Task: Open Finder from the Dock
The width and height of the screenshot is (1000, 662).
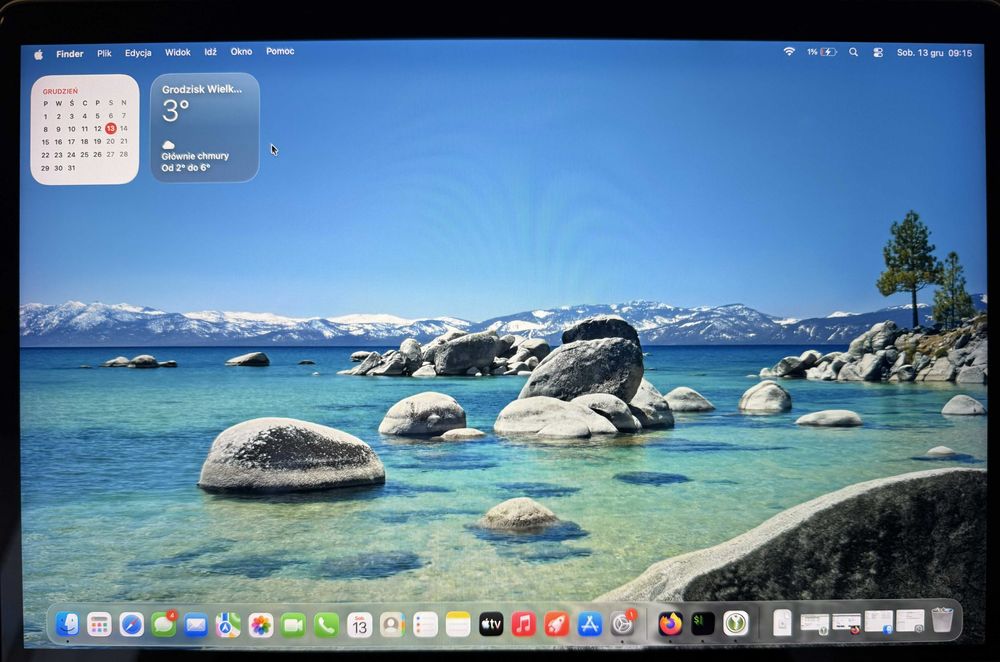Action: tap(67, 624)
